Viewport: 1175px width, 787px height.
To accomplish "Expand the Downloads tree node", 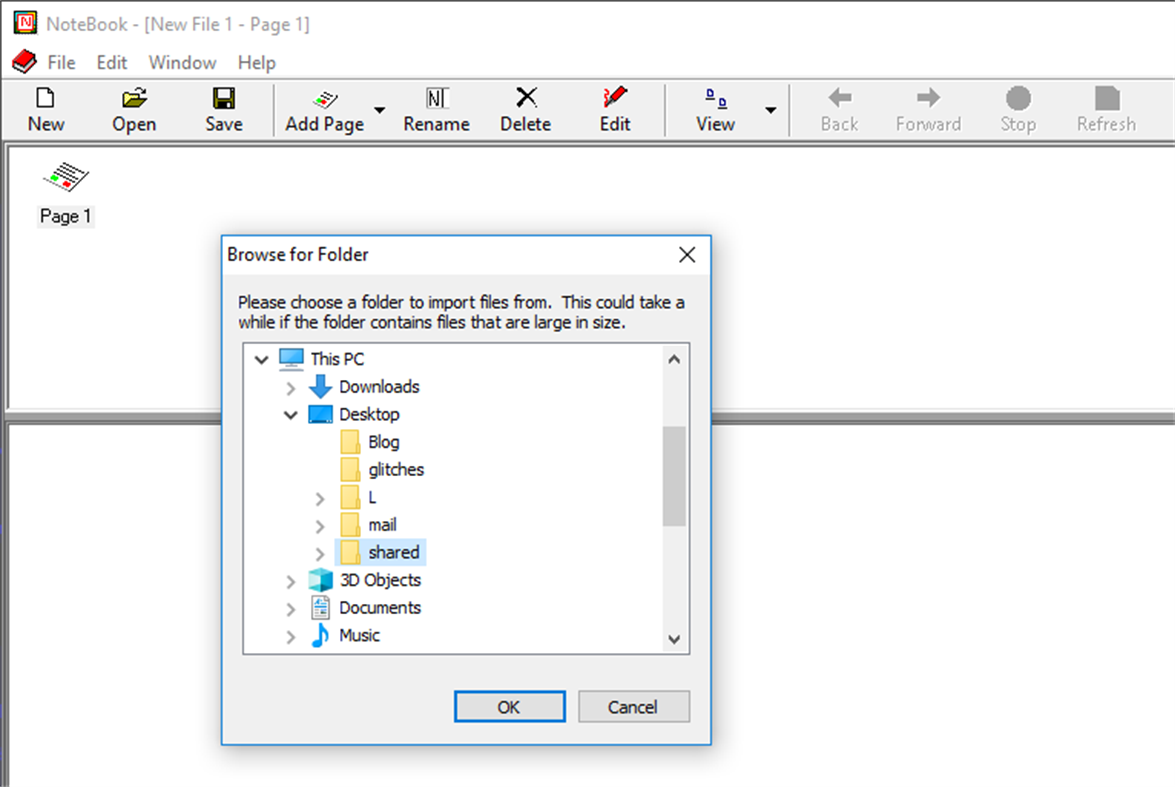I will point(291,388).
